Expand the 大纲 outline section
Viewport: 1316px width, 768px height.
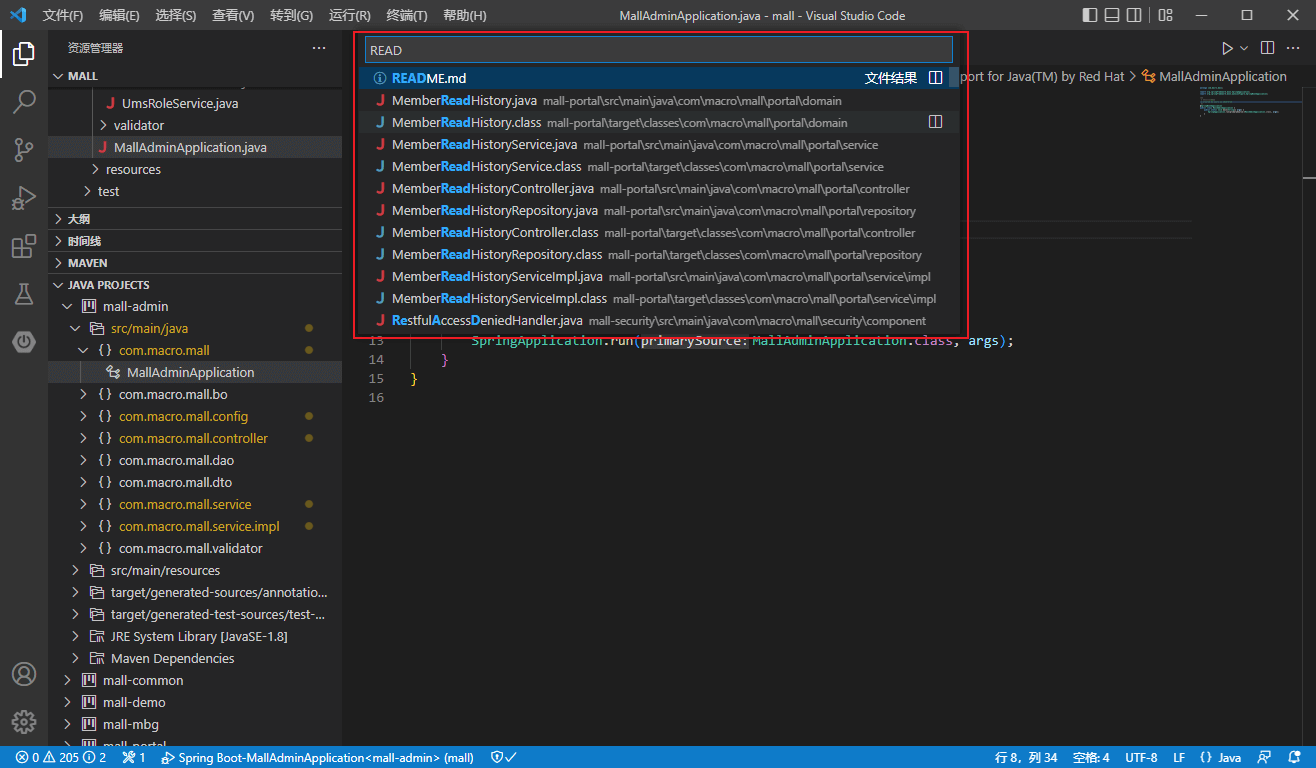click(195, 218)
